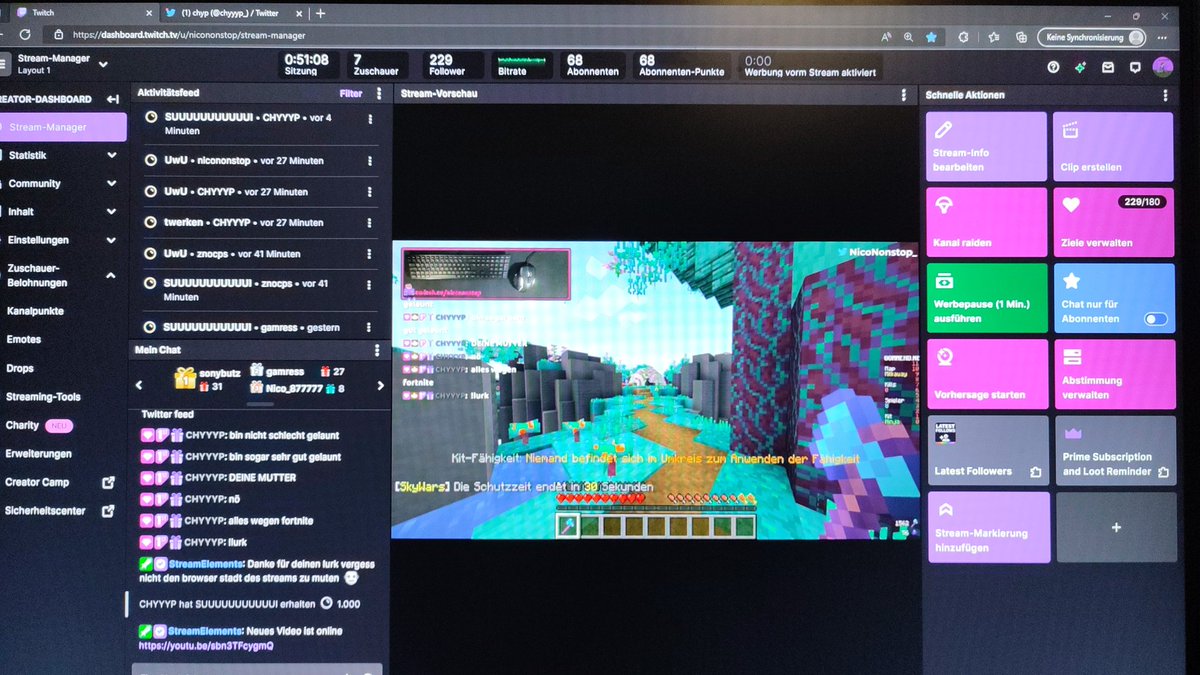This screenshot has width=1200, height=675.
Task: Open Latest Followers quick action
Action: tap(989, 450)
